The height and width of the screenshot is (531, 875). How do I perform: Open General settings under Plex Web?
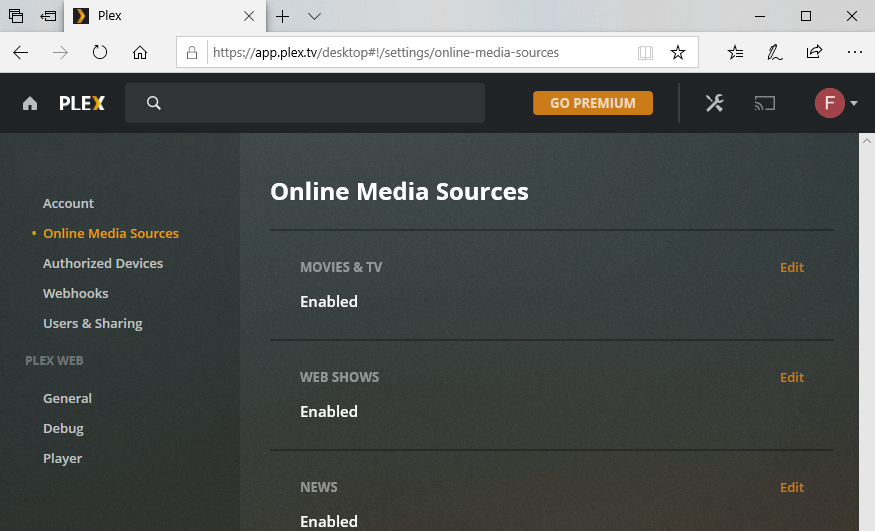pyautogui.click(x=68, y=398)
